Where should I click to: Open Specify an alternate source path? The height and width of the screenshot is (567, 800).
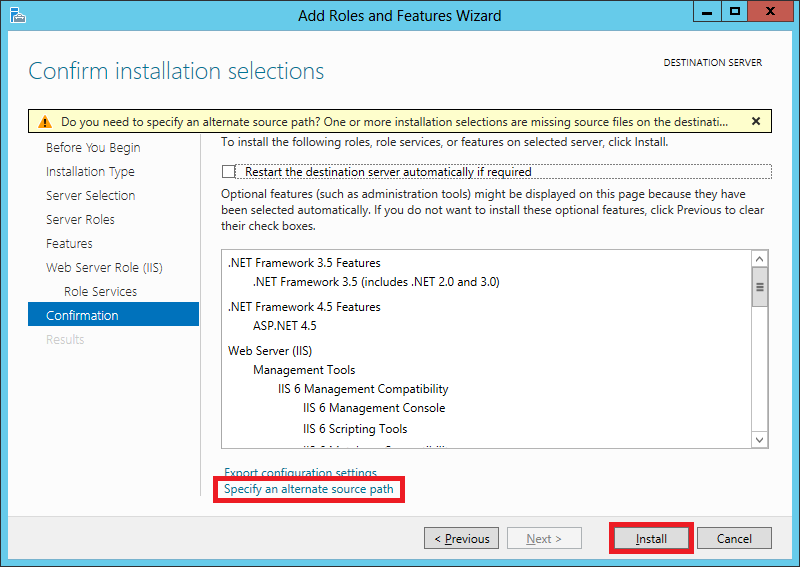pyautogui.click(x=309, y=489)
